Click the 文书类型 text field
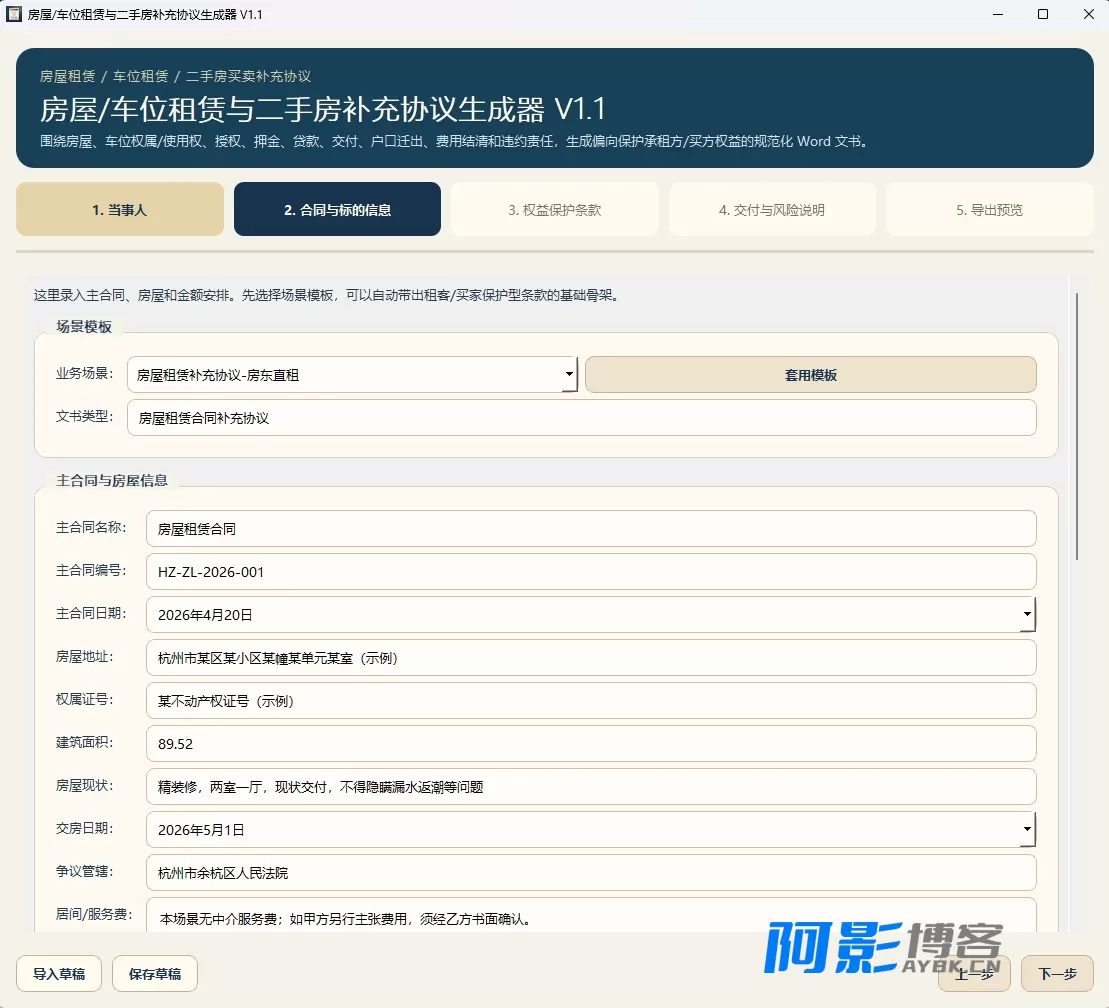 [x=581, y=418]
